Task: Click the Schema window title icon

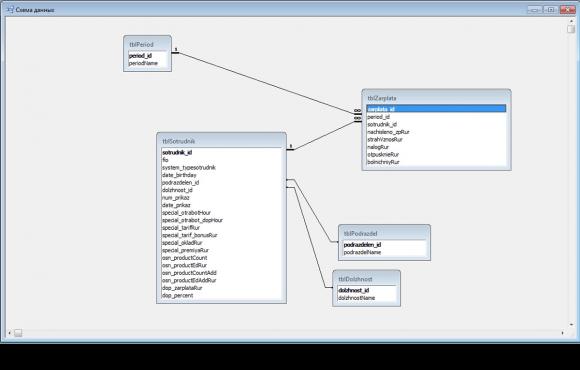Action: 10,10
